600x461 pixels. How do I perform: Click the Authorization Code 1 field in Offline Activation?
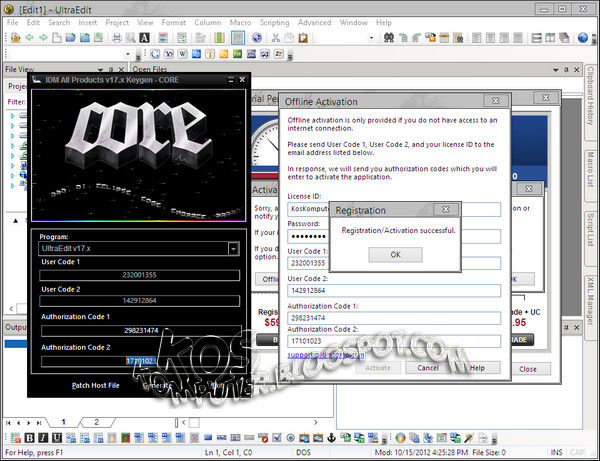coord(394,318)
